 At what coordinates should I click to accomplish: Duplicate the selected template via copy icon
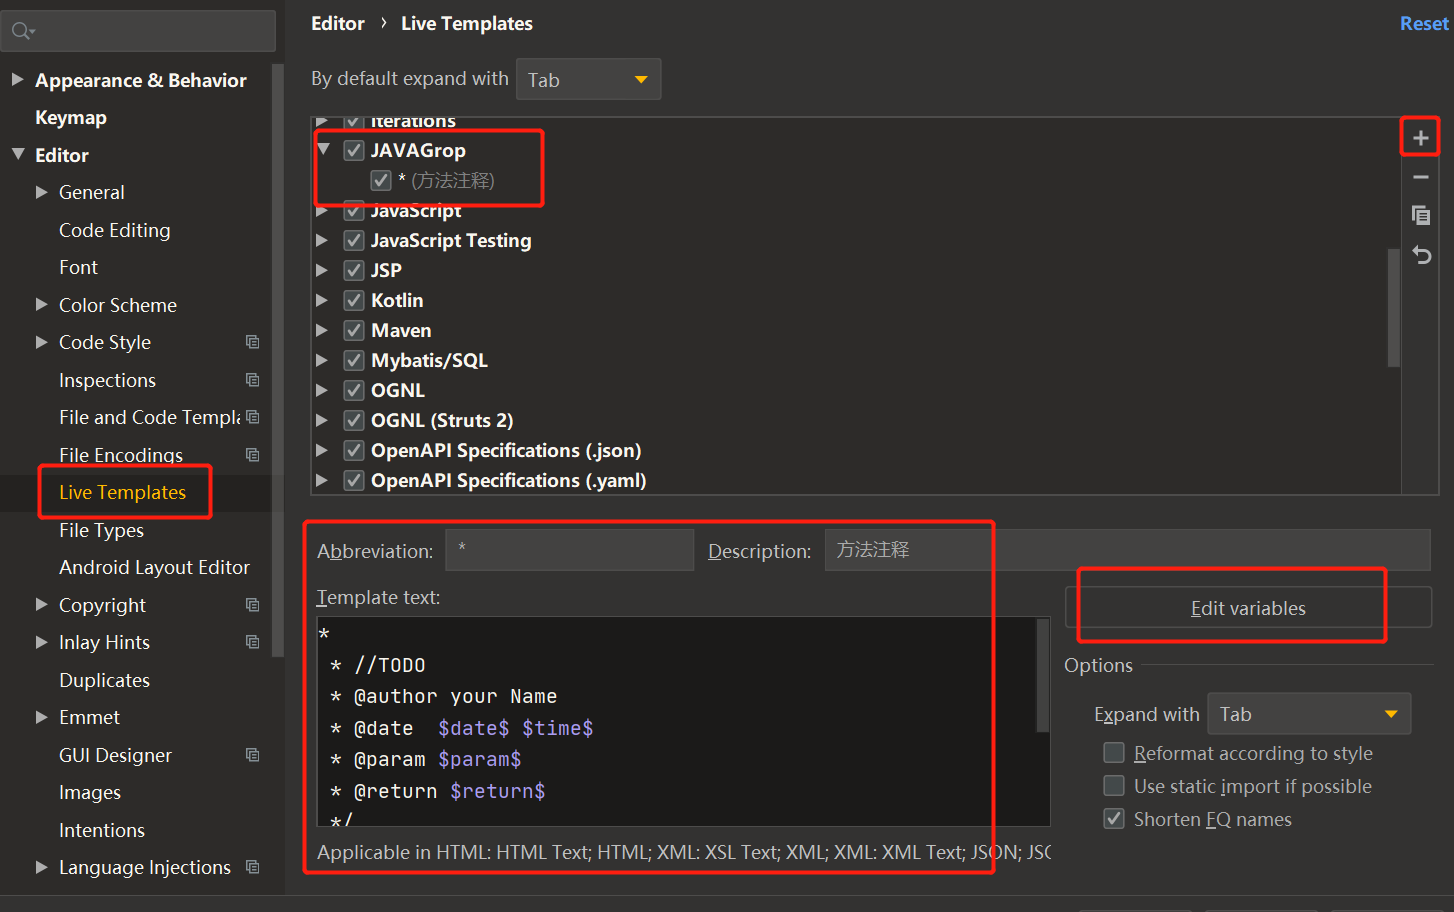pos(1420,215)
